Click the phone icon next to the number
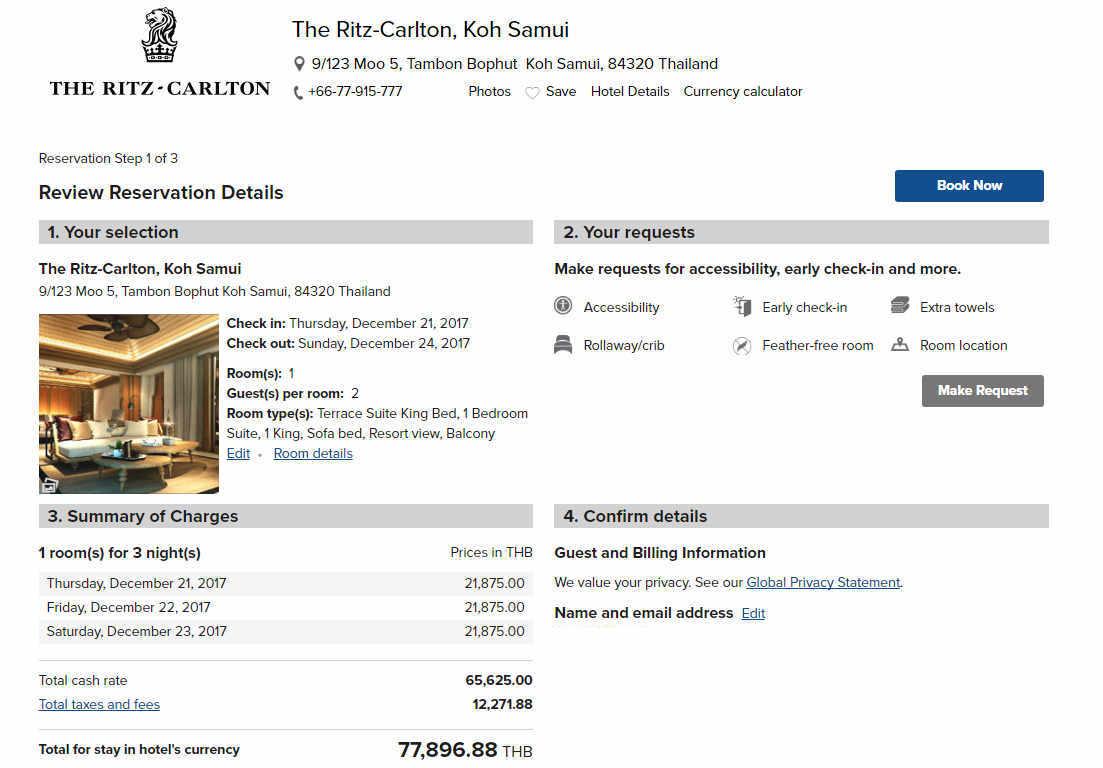The width and height of the screenshot is (1103, 768). [x=297, y=92]
